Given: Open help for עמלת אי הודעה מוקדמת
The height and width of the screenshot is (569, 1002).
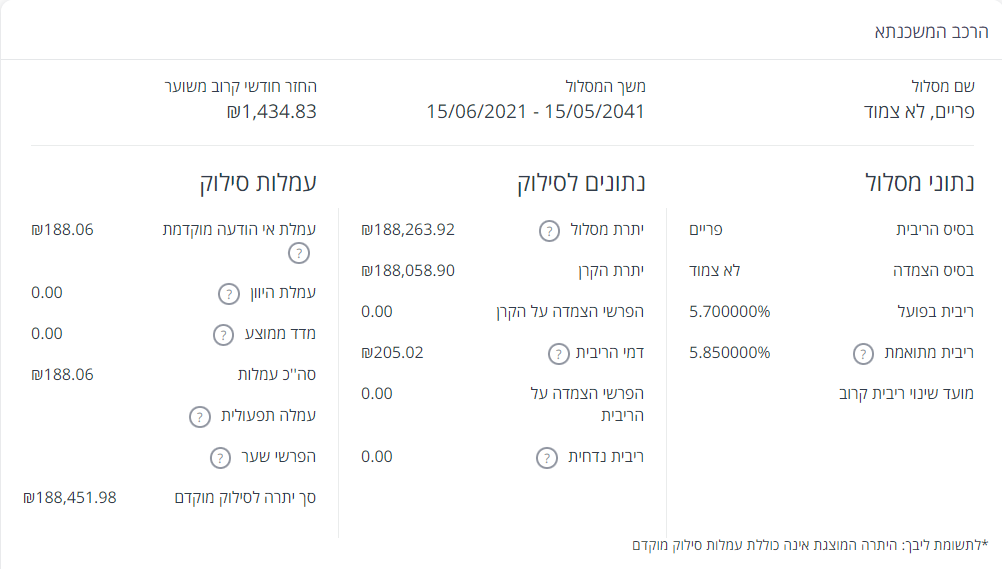Looking at the screenshot, I should 298,253.
